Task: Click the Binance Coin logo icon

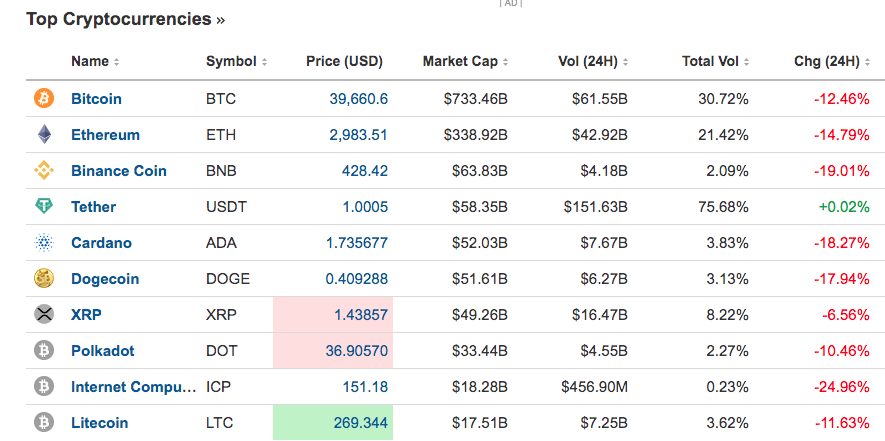Action: pos(43,171)
